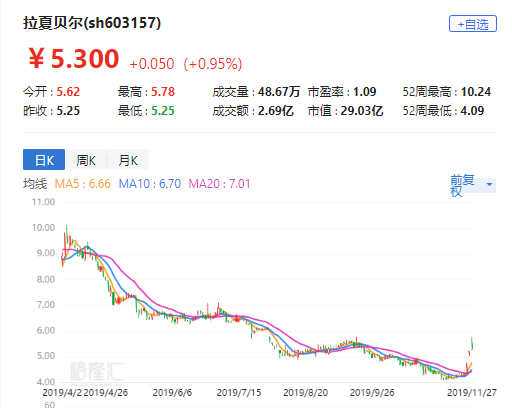Click the 2019/11/27 date on the axis
Image resolution: width=512 pixels, height=408 pixels.
472,392
